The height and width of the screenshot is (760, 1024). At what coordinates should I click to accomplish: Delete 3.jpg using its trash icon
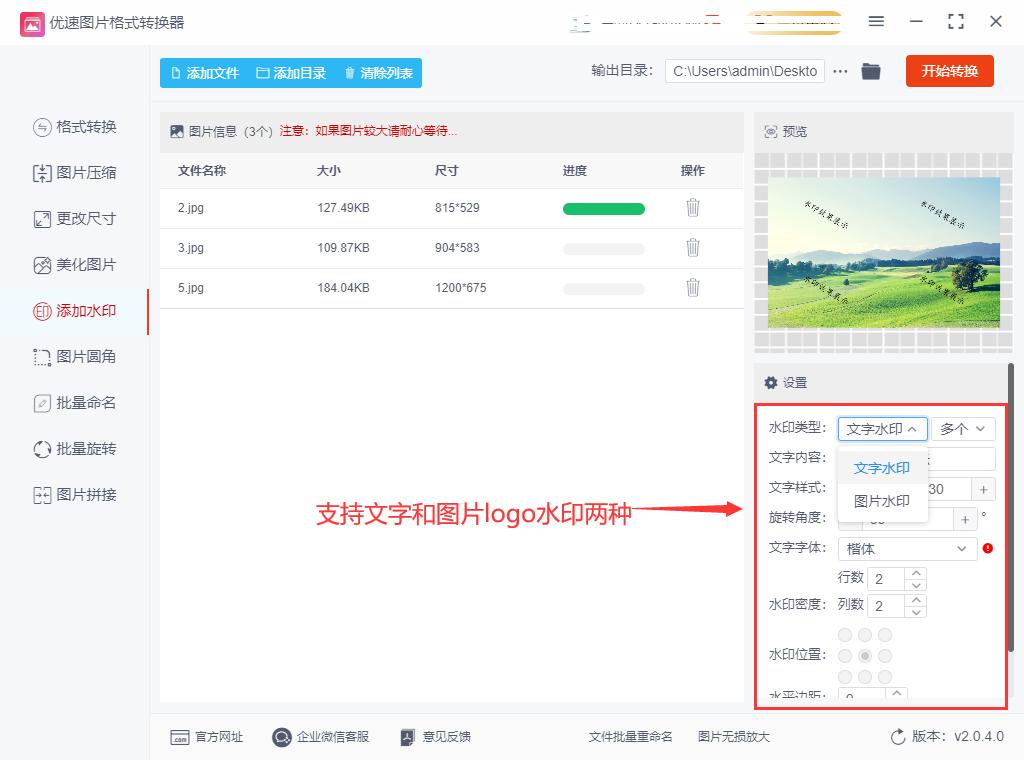693,247
